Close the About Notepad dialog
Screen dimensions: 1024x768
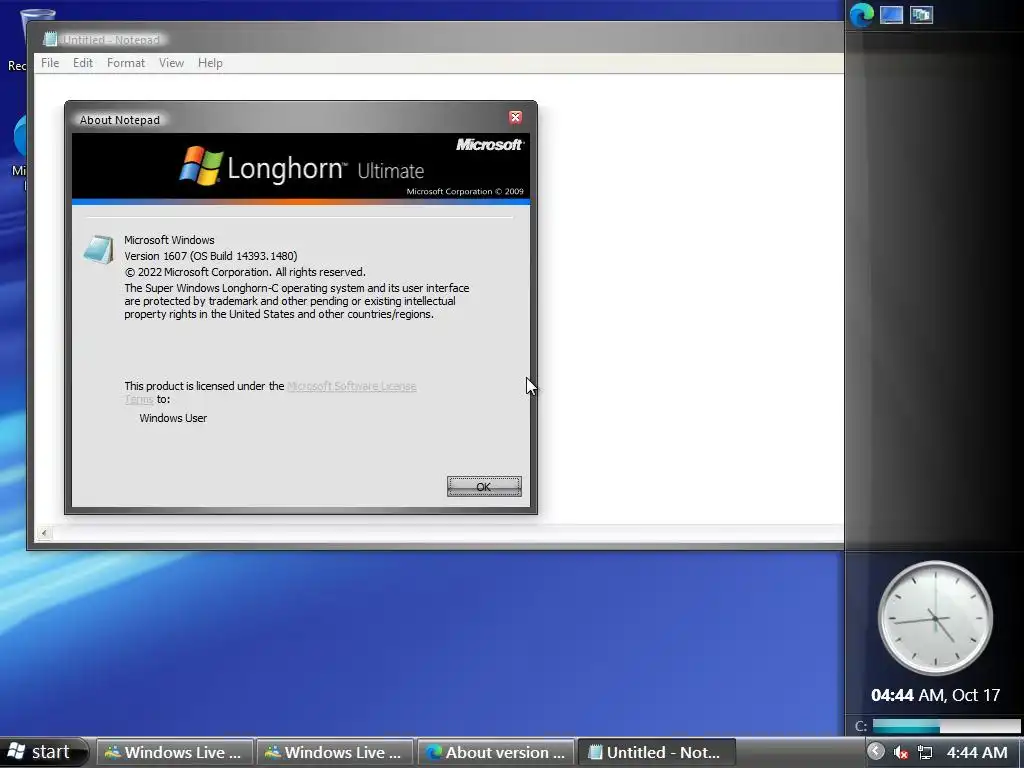click(515, 117)
